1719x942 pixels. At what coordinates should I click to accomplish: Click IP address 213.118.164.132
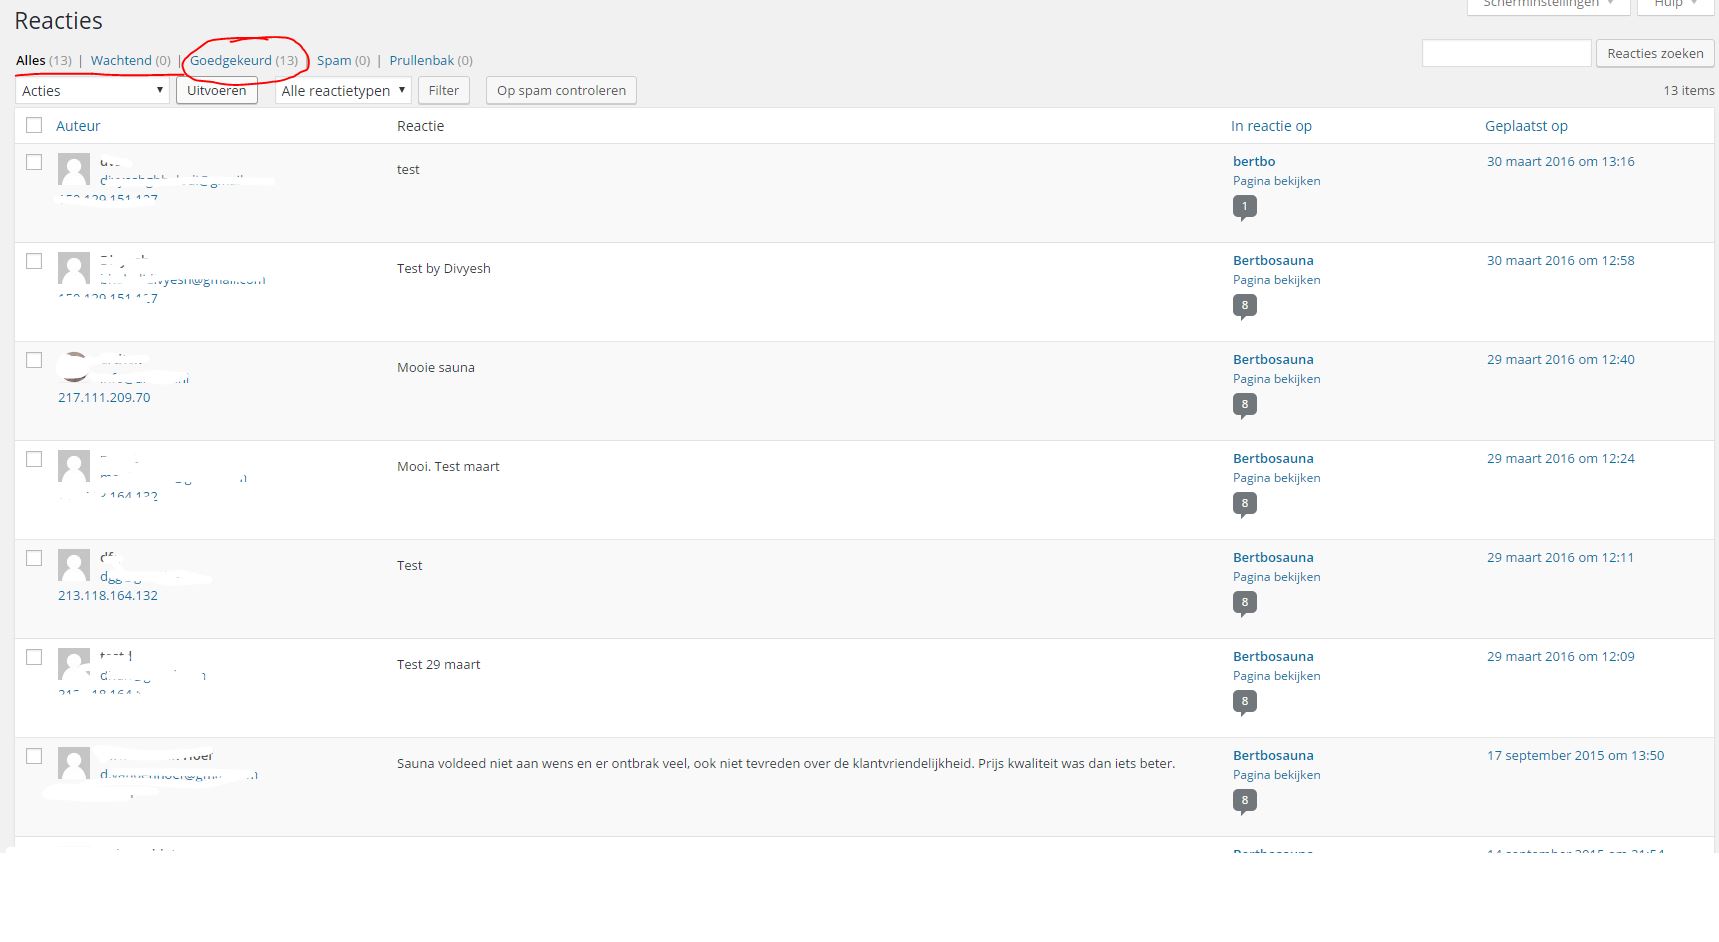[x=108, y=595]
